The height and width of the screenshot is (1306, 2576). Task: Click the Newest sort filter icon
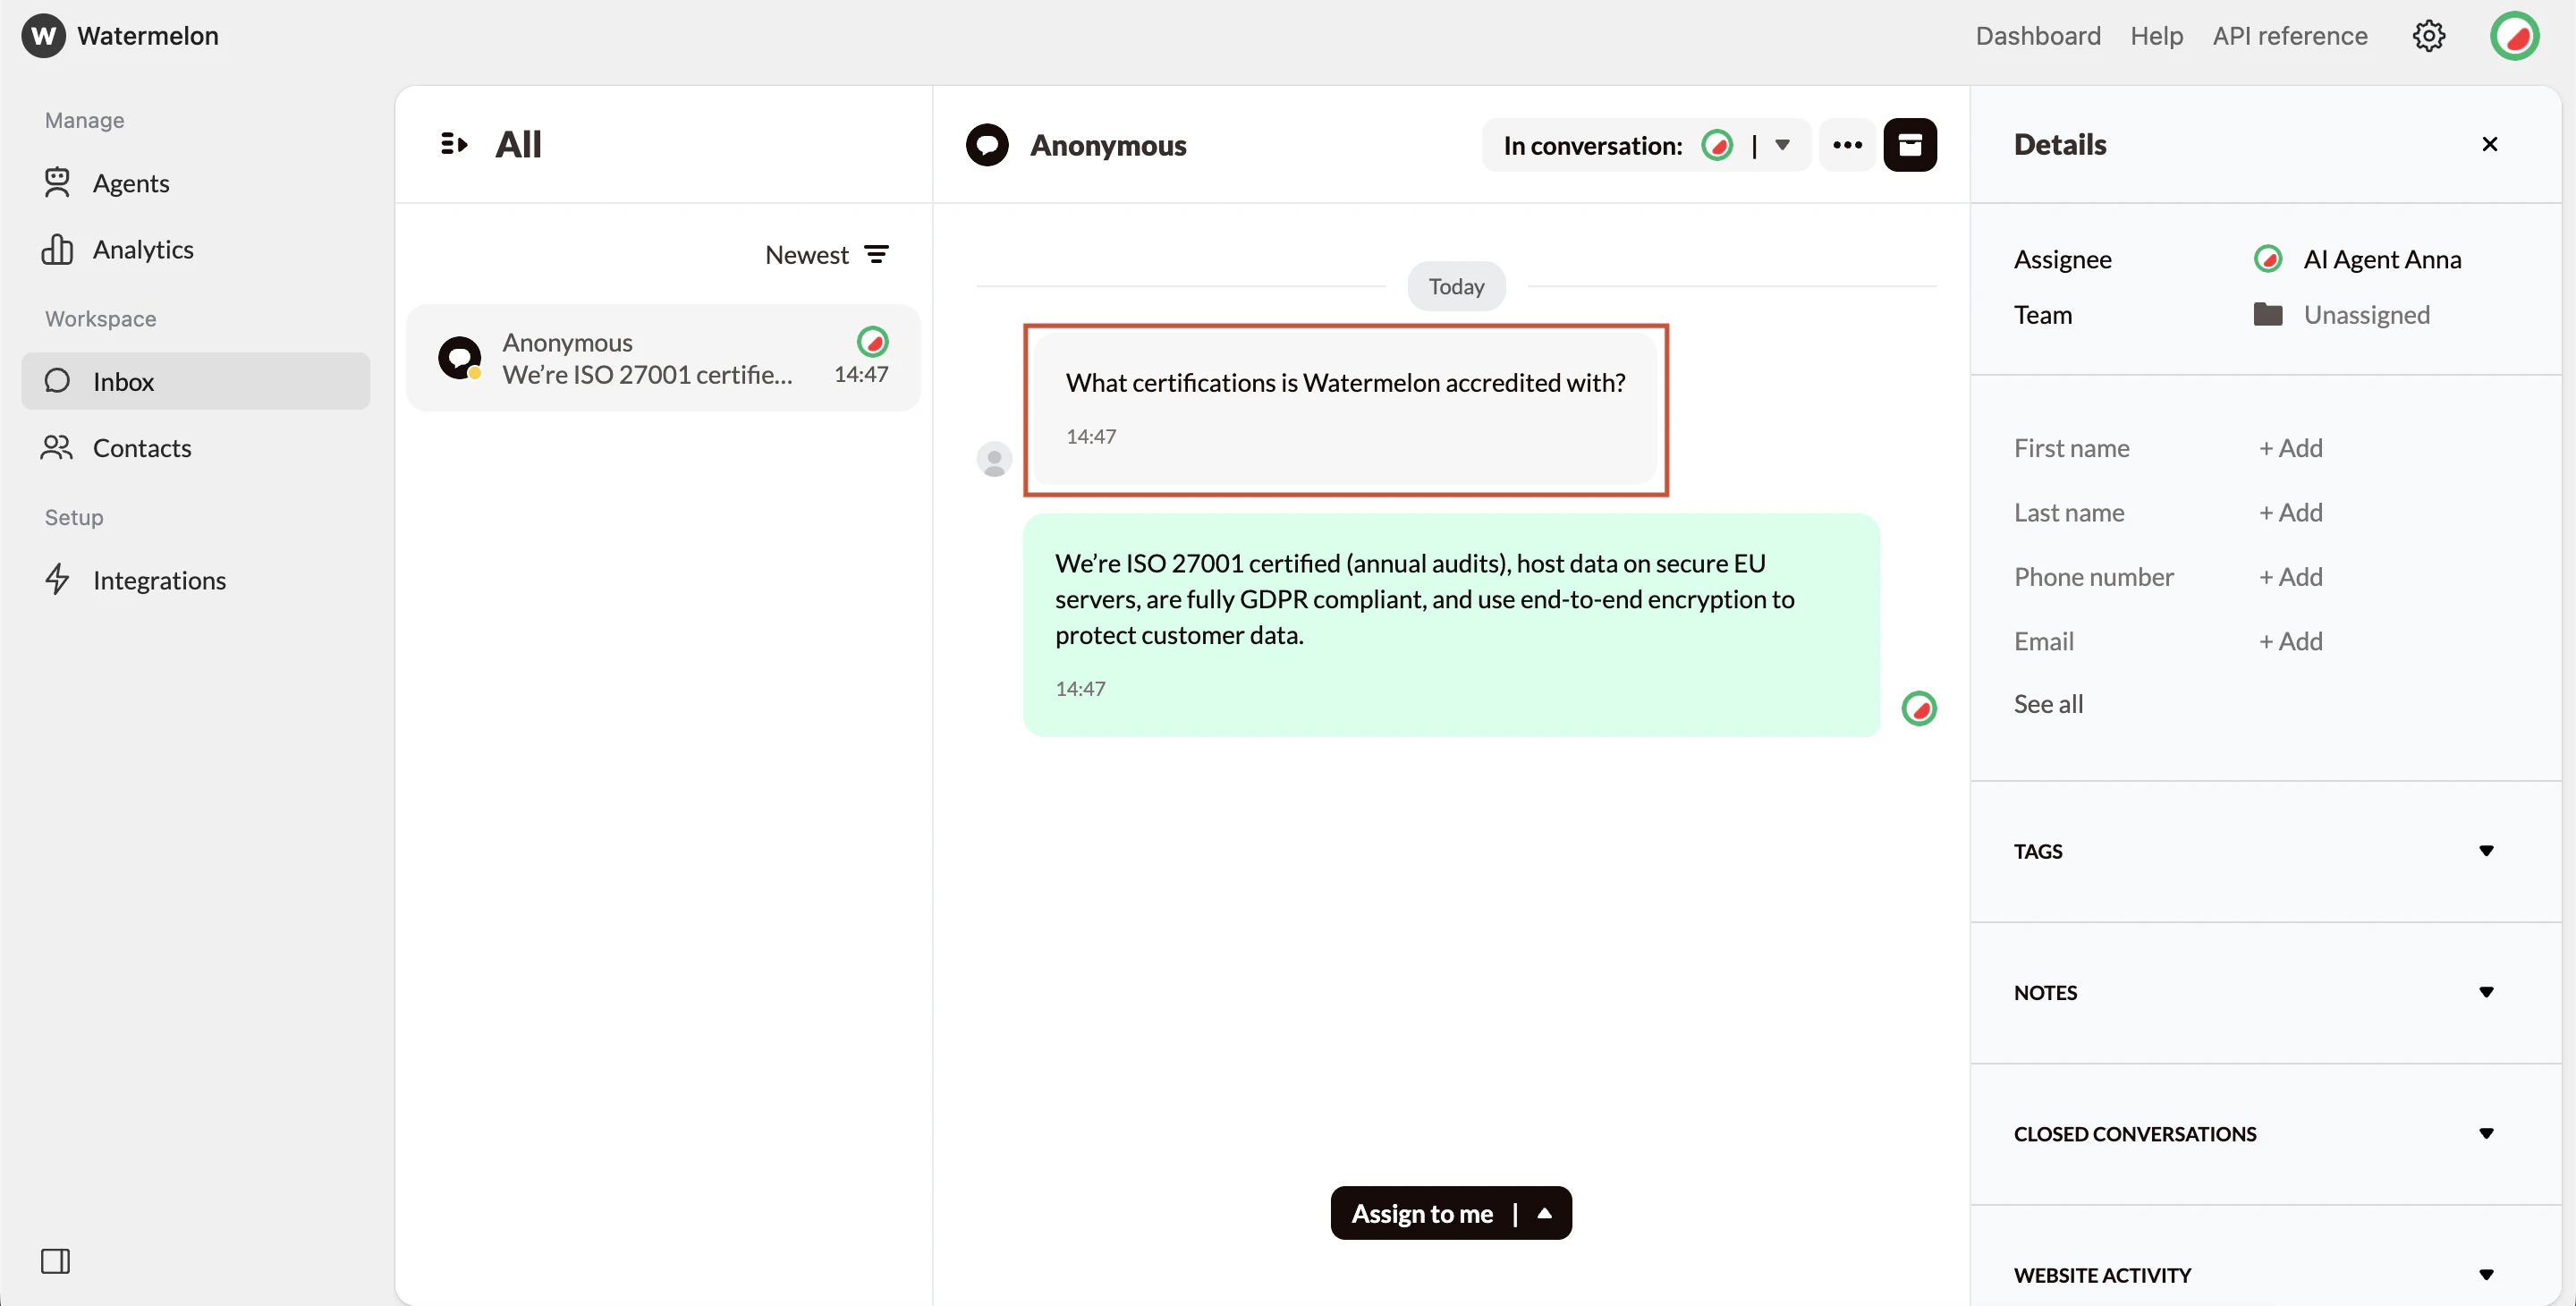pos(876,255)
